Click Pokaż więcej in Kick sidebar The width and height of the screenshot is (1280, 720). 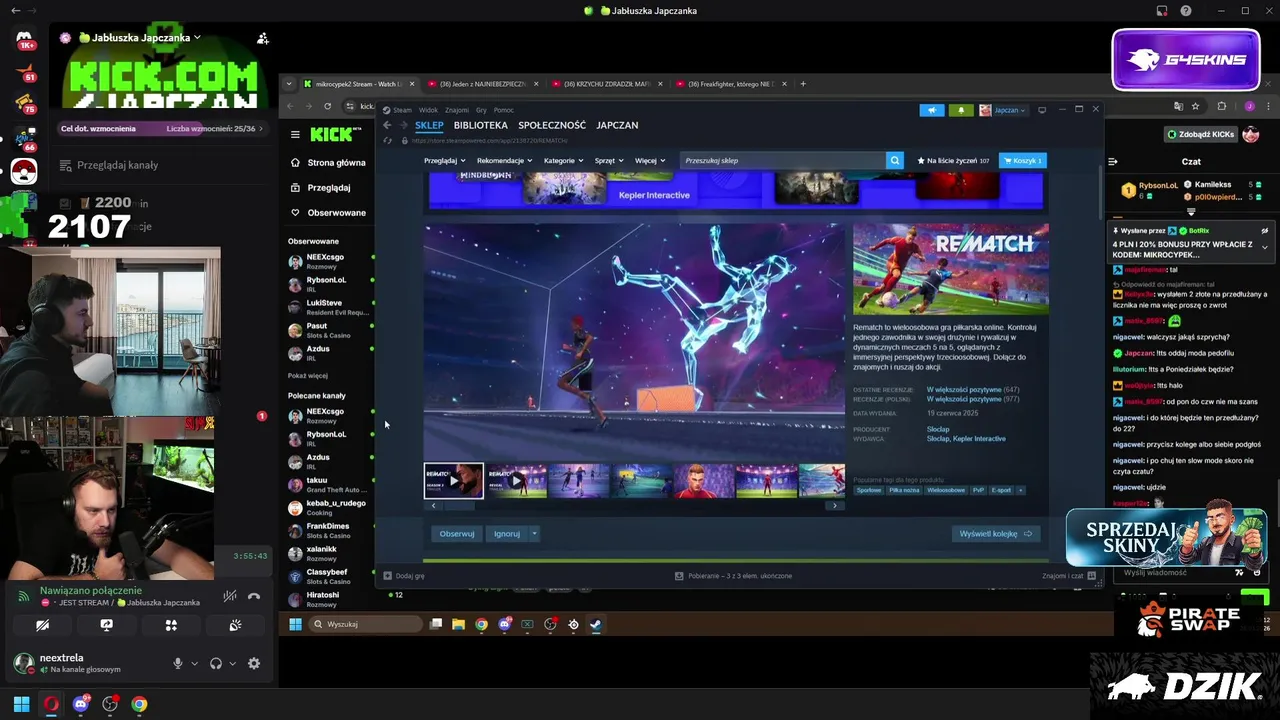pyautogui.click(x=308, y=376)
